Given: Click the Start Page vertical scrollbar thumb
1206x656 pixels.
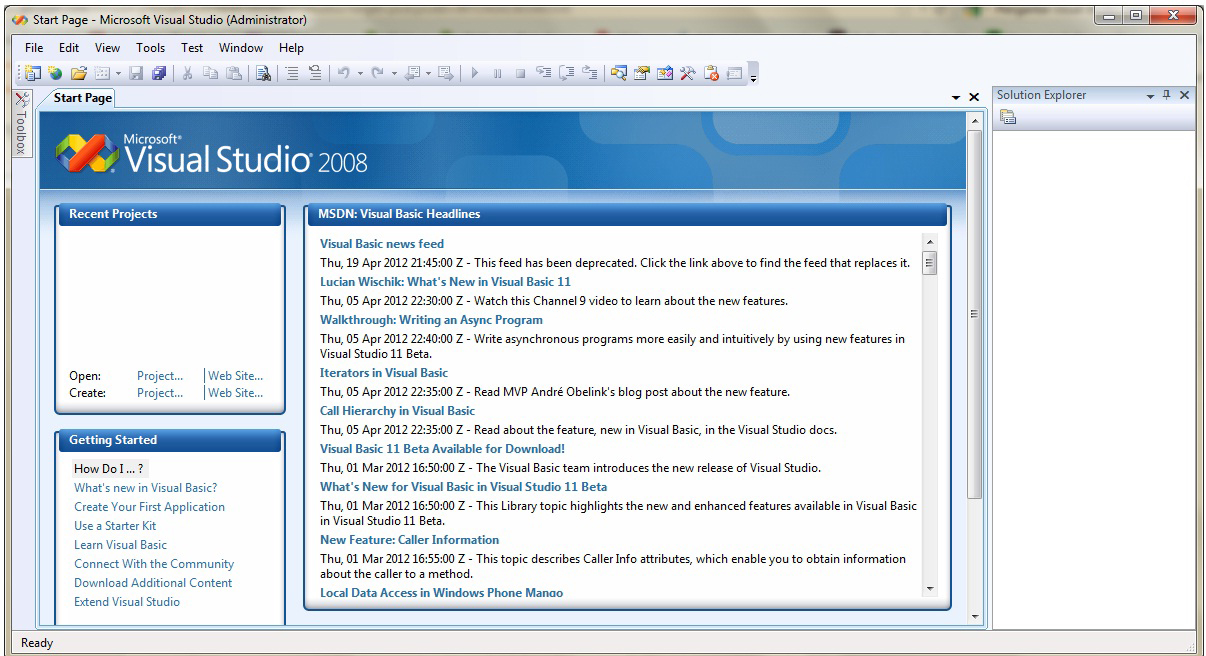Looking at the screenshot, I should [x=975, y=314].
